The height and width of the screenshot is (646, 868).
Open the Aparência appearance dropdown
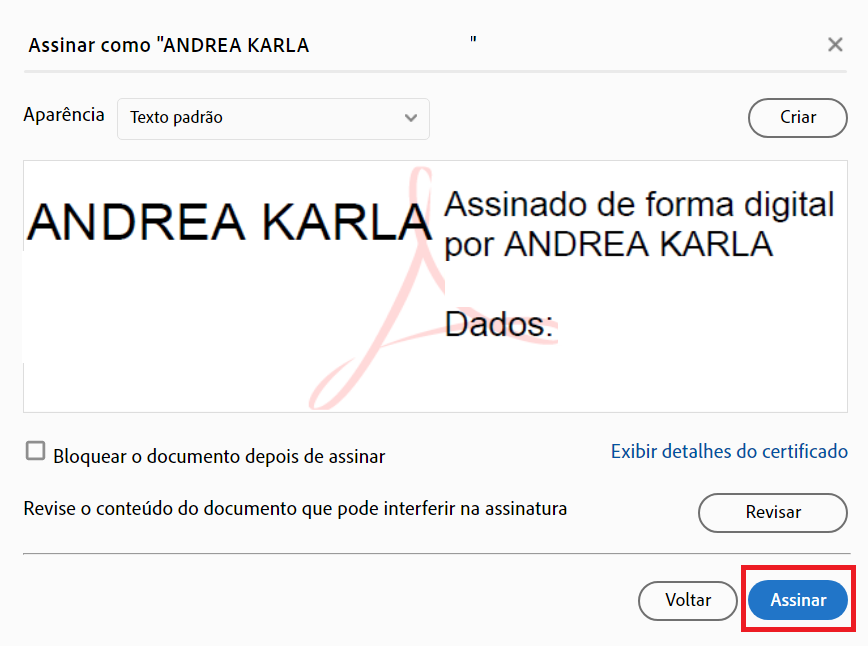[274, 118]
